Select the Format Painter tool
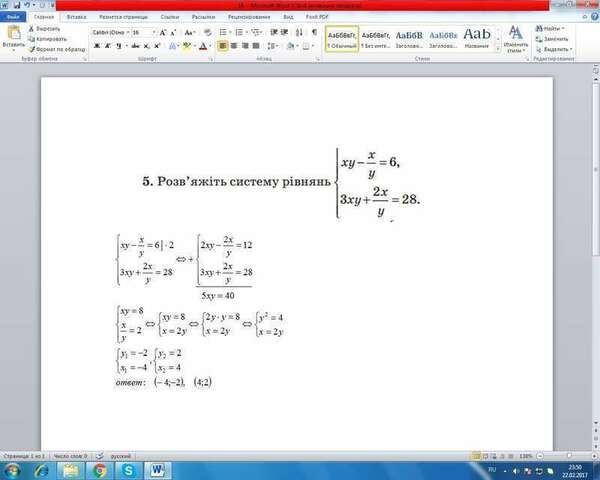The height and width of the screenshot is (480, 600). tap(57, 49)
